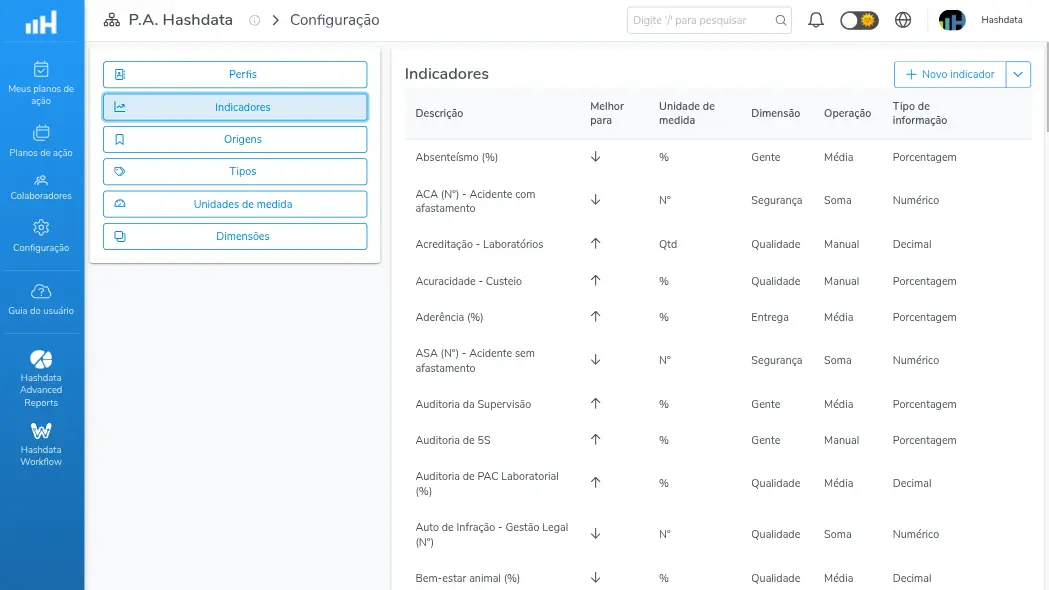
Task: Click the Tipo de informação header
Action: 920,113
